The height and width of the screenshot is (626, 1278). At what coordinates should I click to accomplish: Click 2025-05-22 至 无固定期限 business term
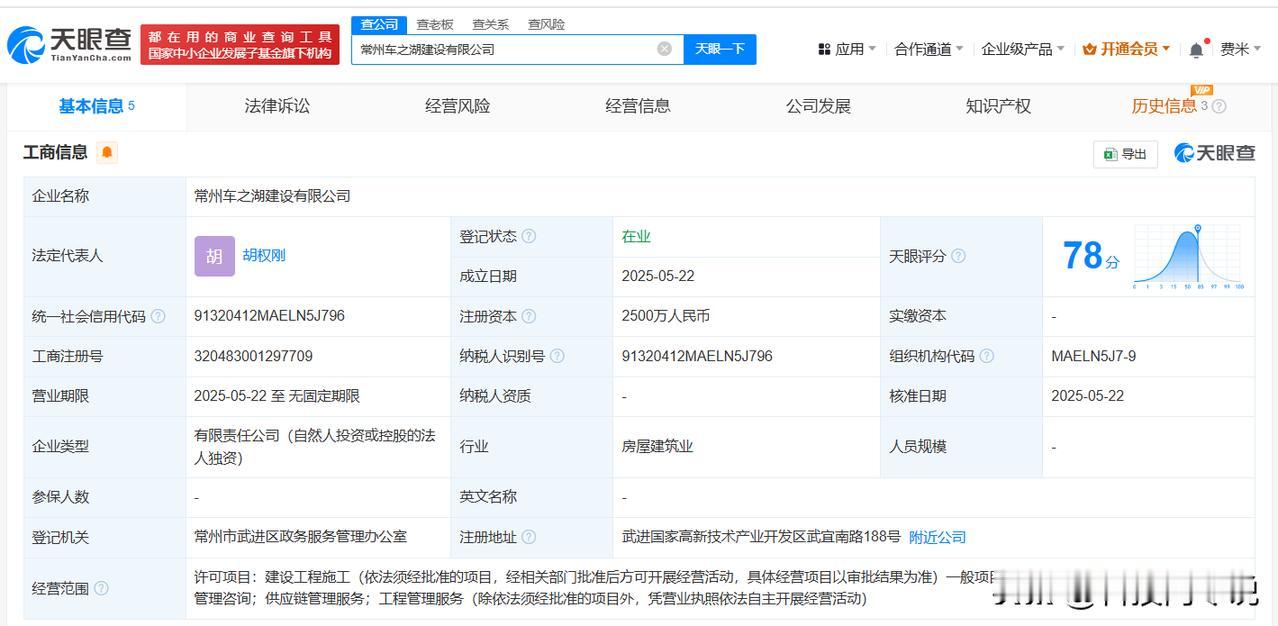[x=277, y=396]
